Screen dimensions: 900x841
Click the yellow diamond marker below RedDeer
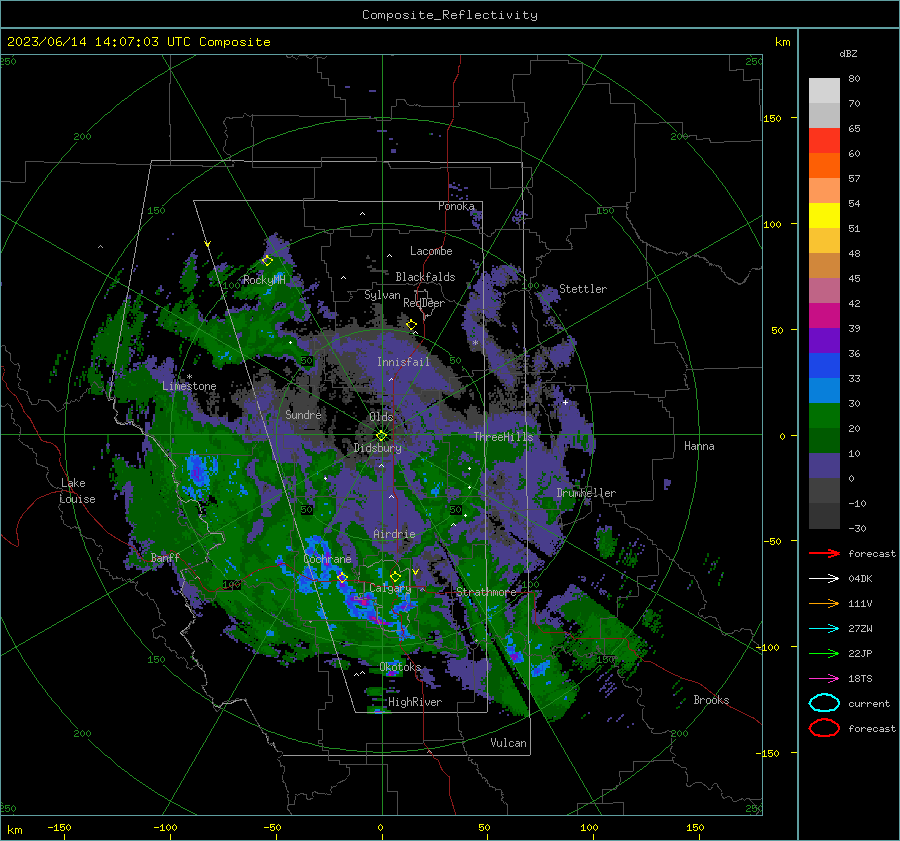pyautogui.click(x=412, y=325)
